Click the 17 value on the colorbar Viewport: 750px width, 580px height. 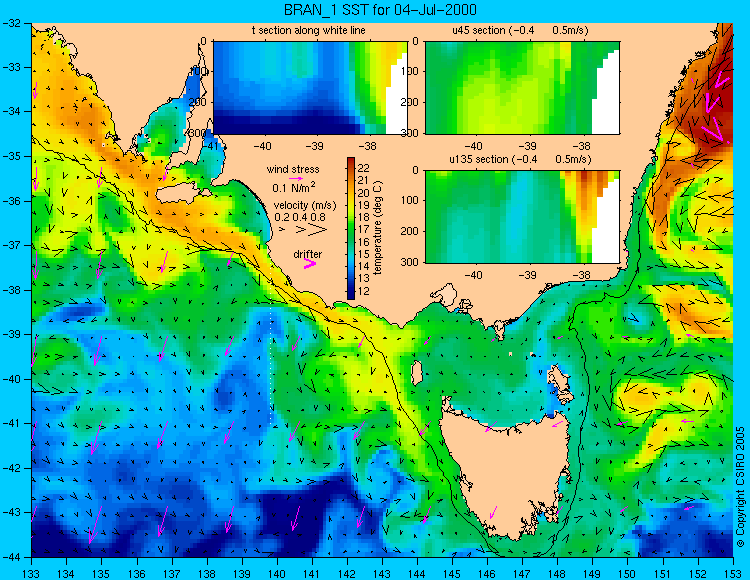click(x=364, y=230)
